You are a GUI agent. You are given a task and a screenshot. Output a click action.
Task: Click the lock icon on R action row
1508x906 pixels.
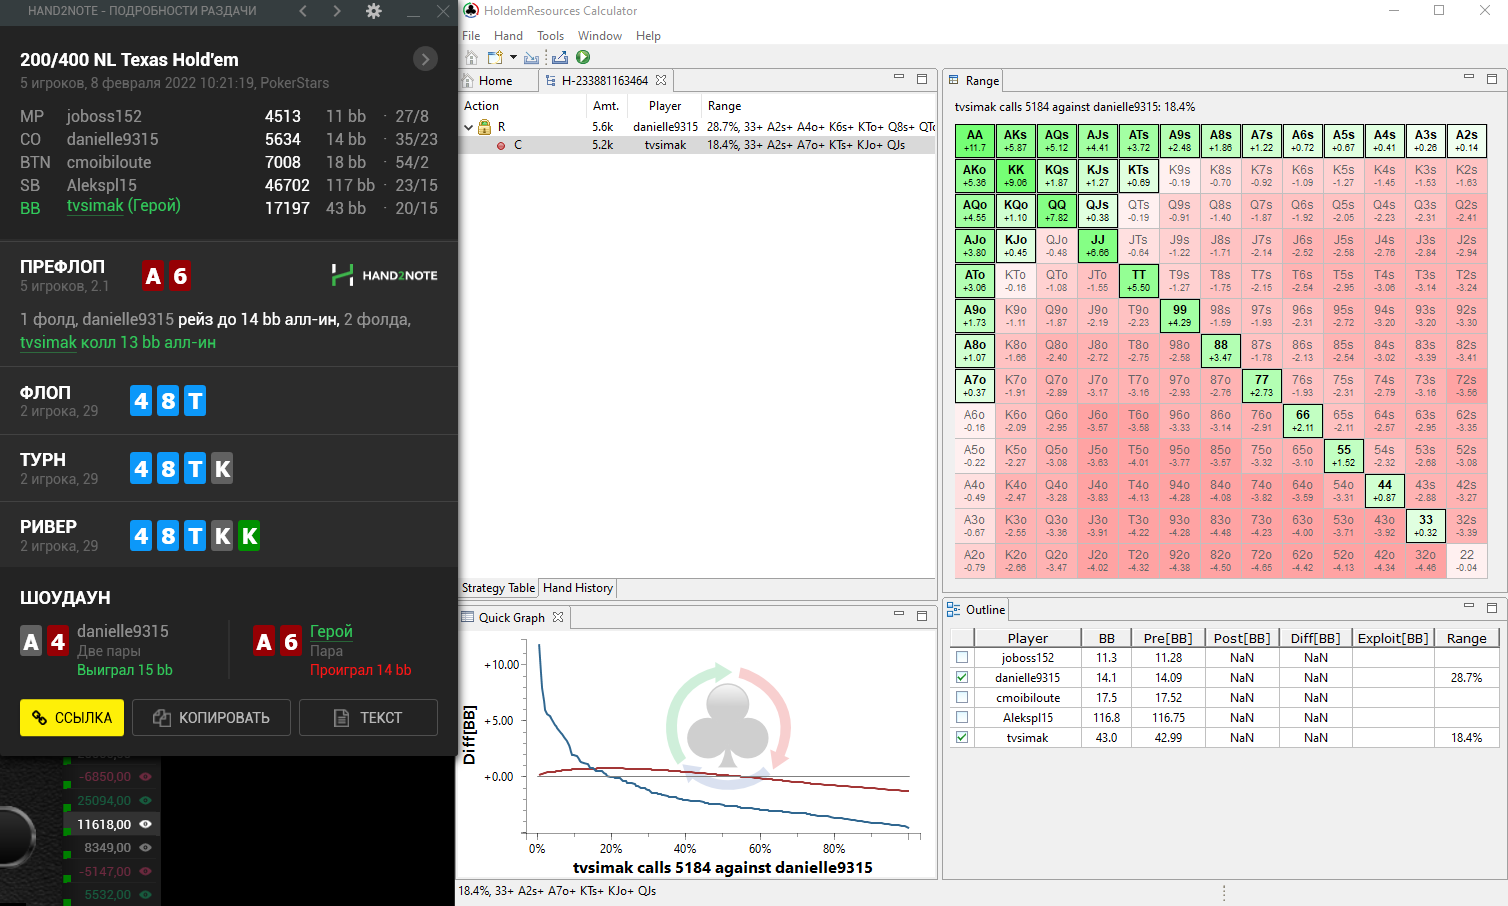pyautogui.click(x=484, y=127)
